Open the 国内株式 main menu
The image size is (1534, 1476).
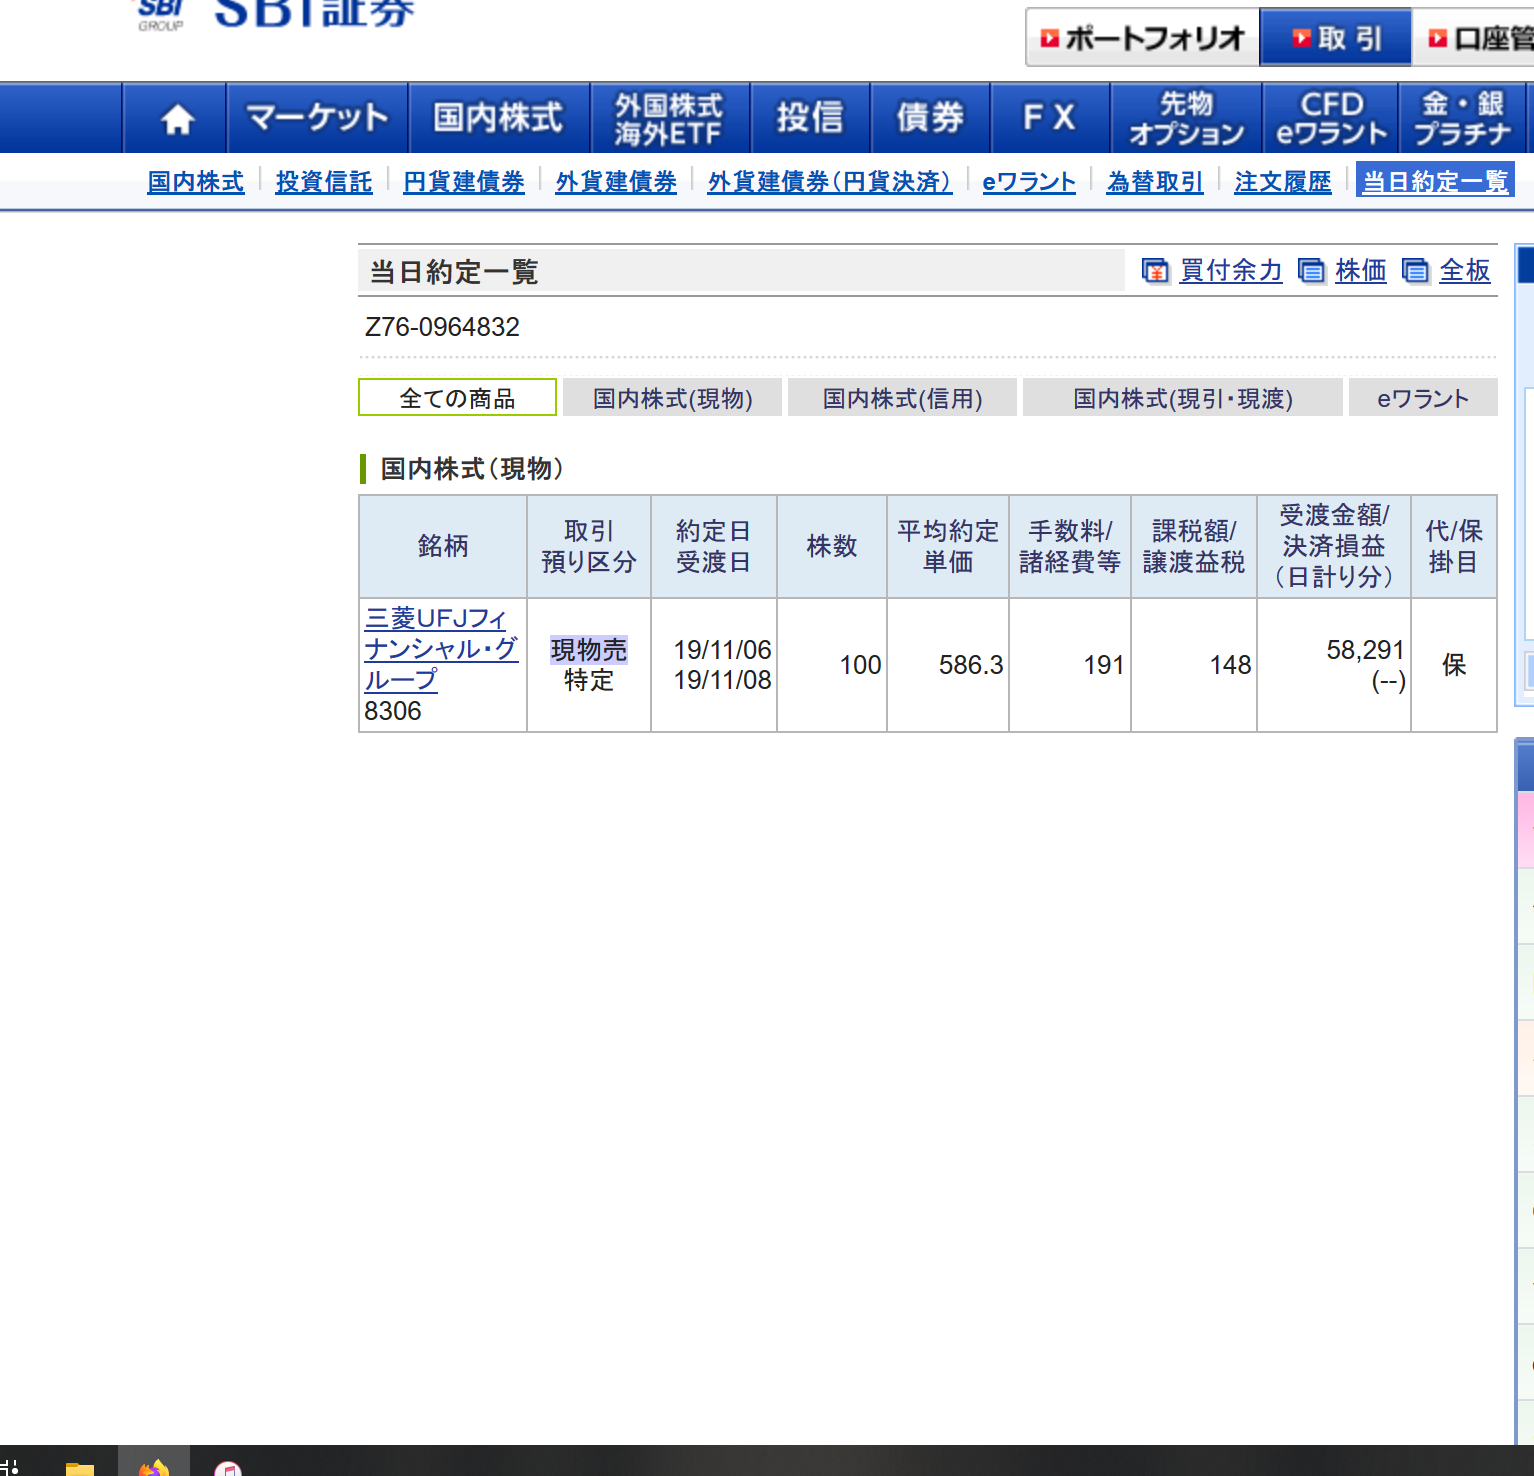498,119
